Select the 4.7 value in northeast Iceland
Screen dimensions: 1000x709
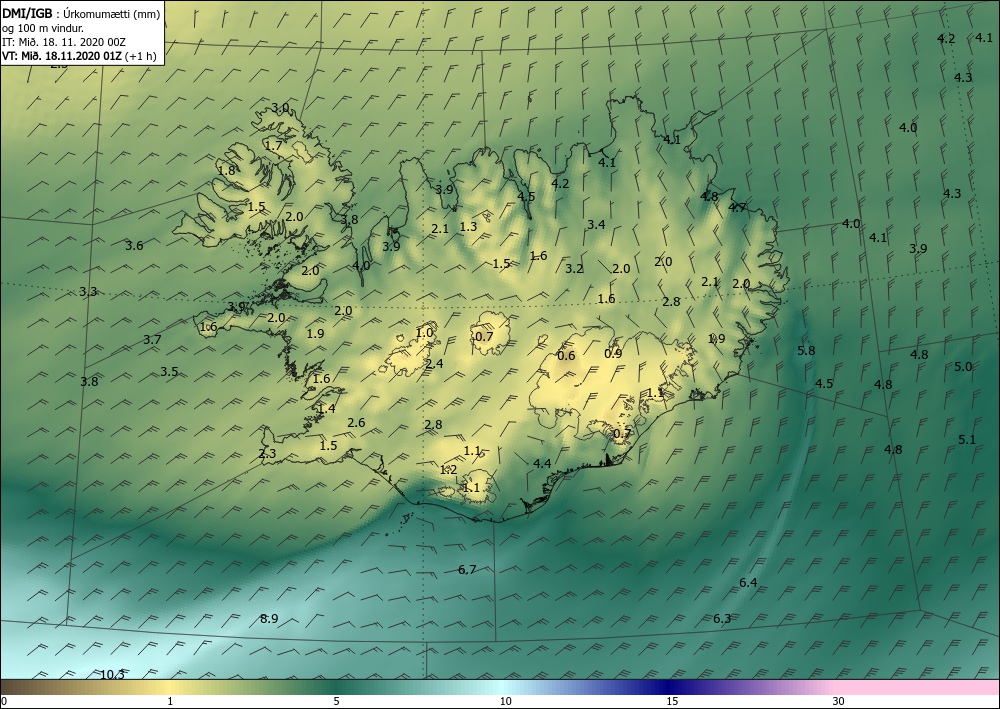[737, 207]
